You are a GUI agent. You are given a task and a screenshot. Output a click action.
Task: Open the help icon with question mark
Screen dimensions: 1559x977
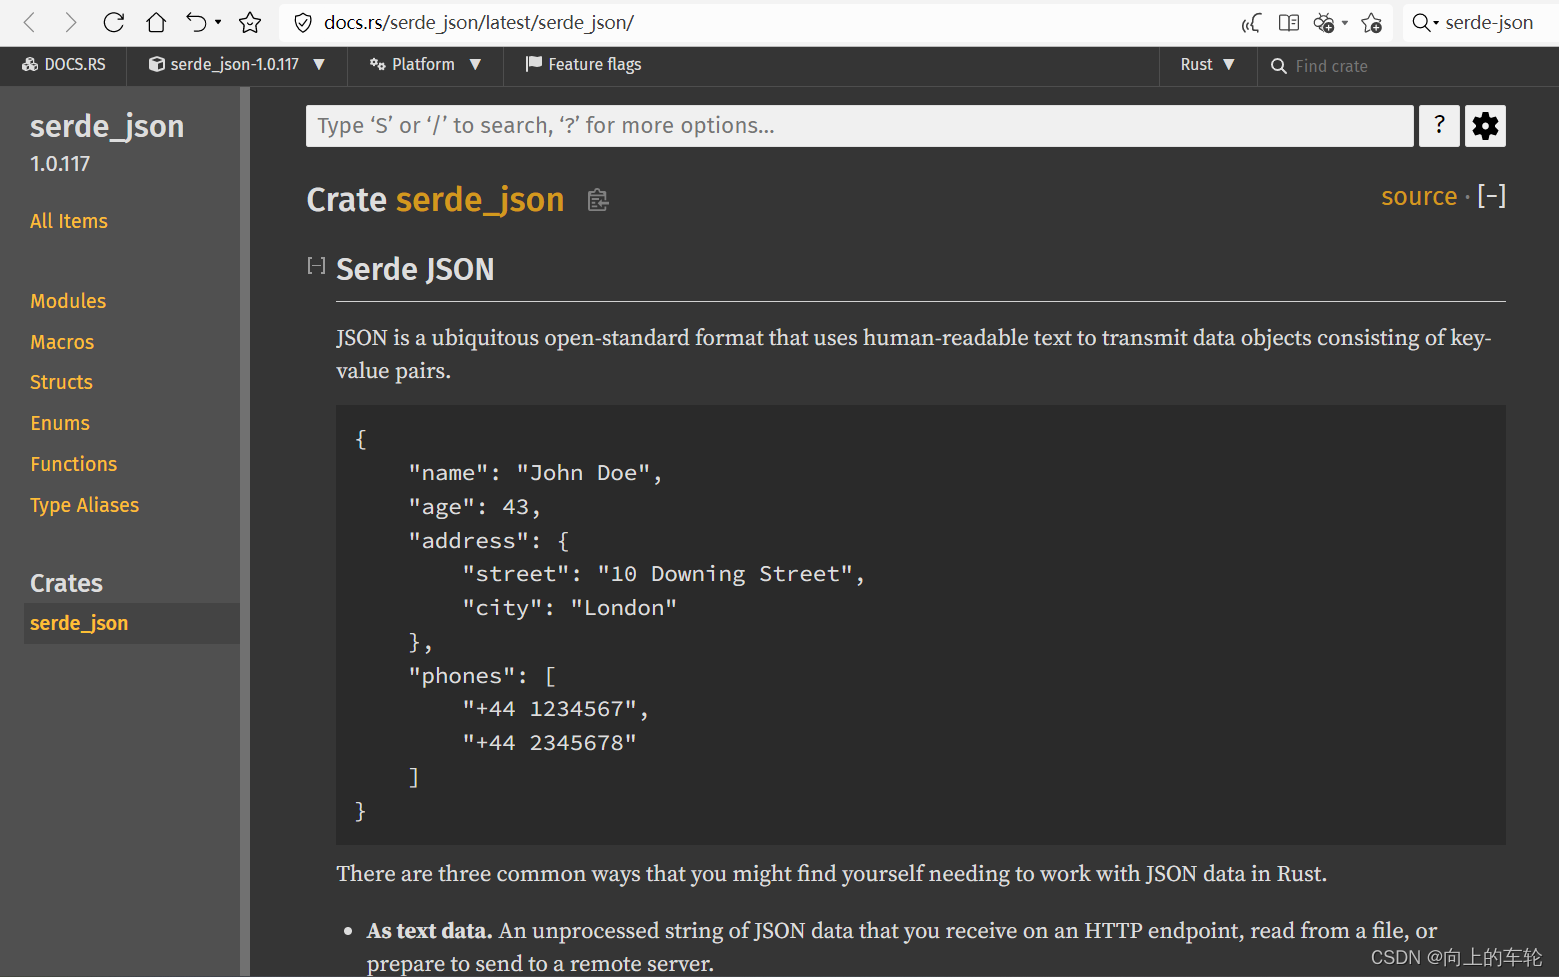1439,126
